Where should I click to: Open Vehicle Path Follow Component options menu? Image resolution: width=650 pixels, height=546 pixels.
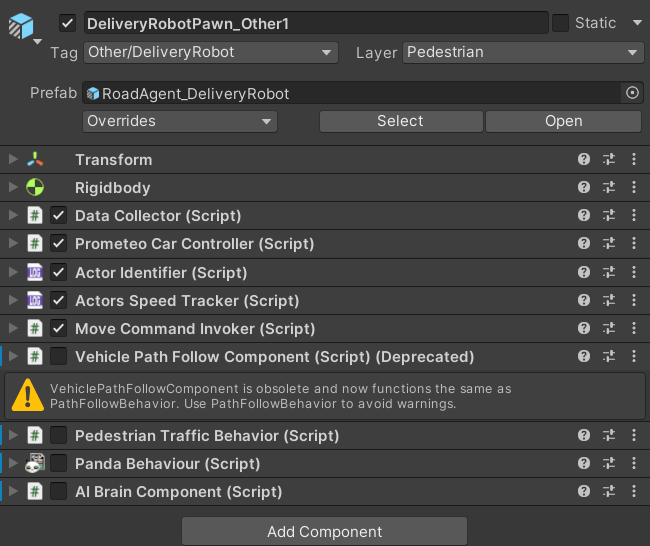click(x=634, y=356)
